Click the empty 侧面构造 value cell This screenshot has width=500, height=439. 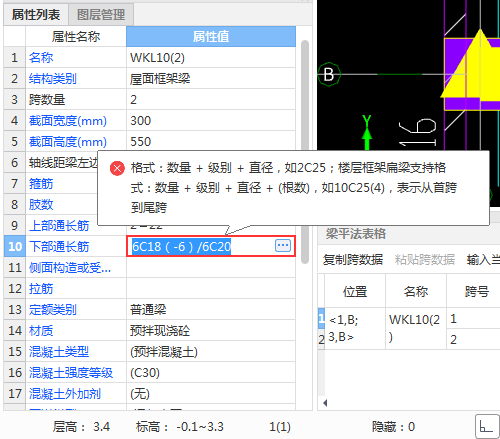211,268
